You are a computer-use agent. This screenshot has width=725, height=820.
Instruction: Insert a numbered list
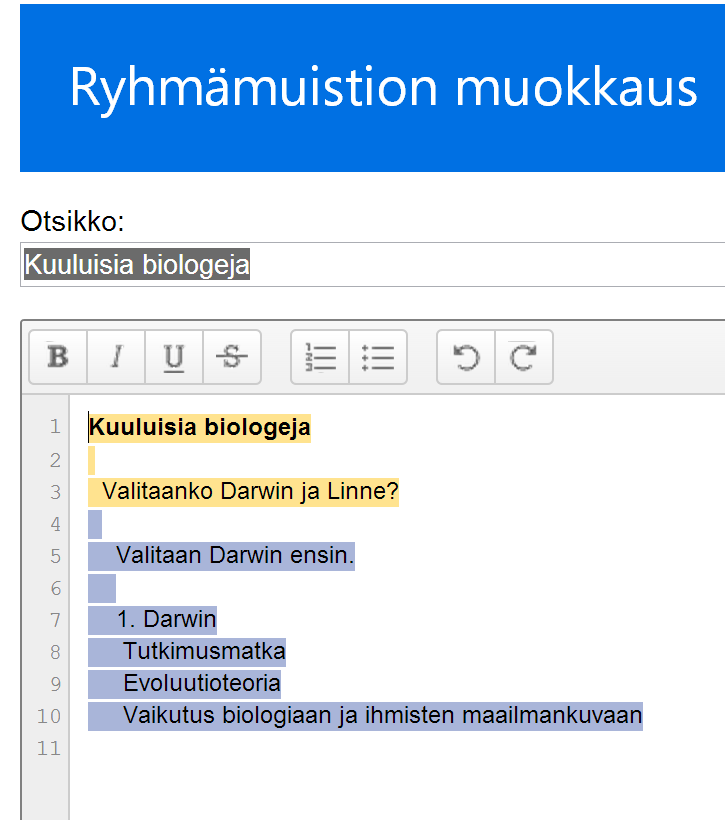click(320, 357)
